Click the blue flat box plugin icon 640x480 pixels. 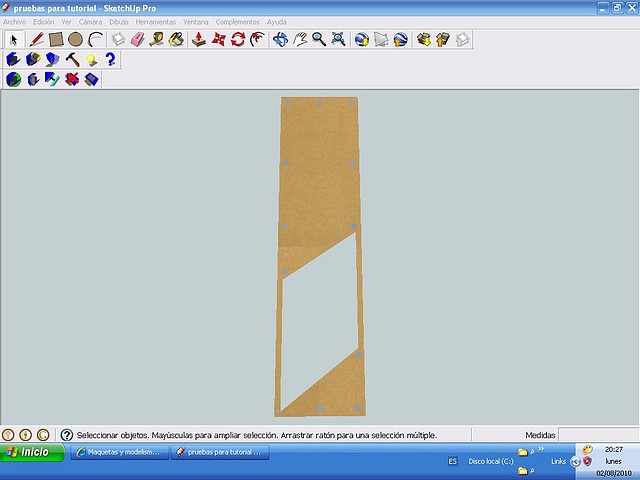[x=91, y=79]
